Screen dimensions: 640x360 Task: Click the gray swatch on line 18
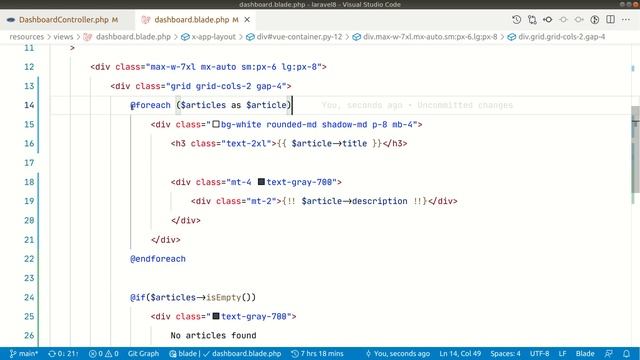pyautogui.click(x=261, y=181)
